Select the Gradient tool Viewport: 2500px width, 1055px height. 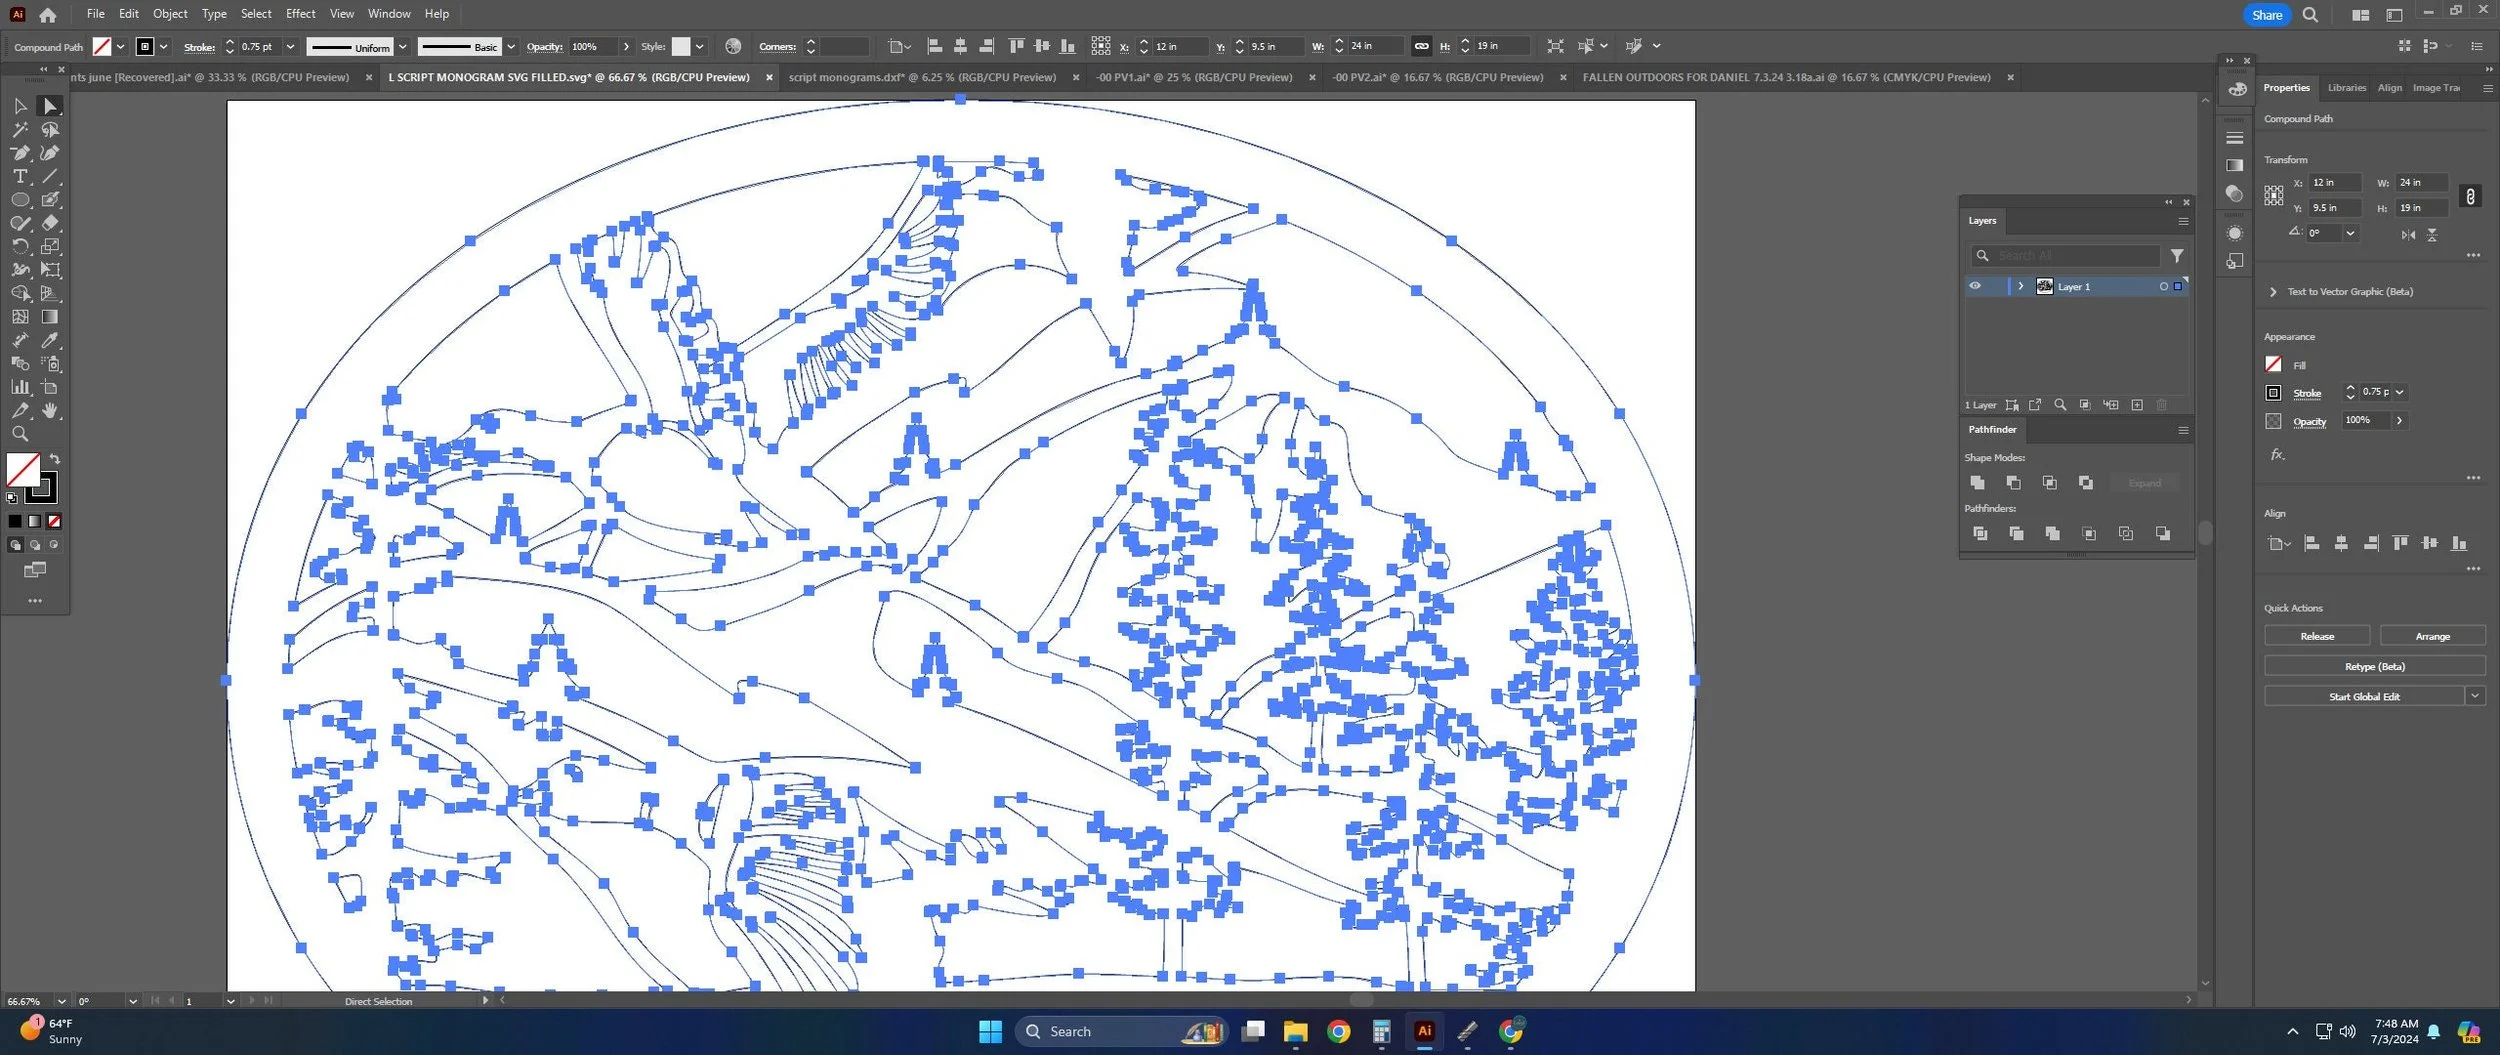click(x=50, y=317)
